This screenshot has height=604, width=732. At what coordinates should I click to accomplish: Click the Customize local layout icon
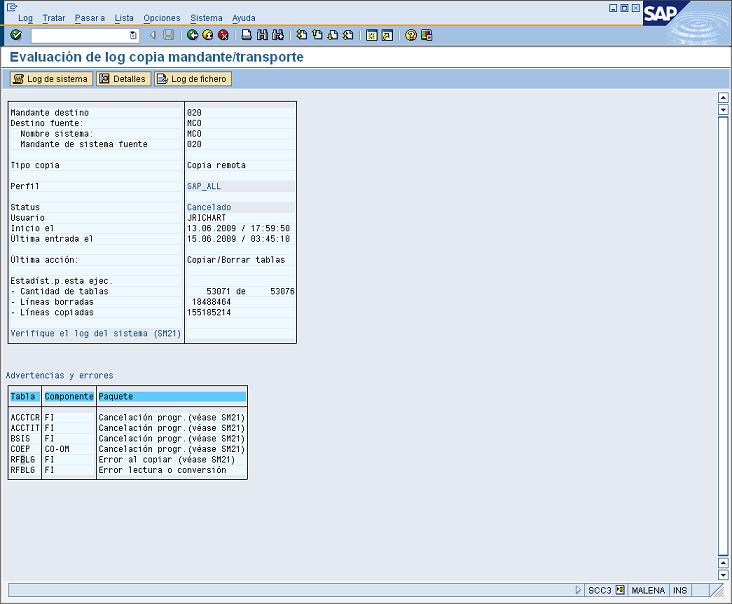point(427,35)
